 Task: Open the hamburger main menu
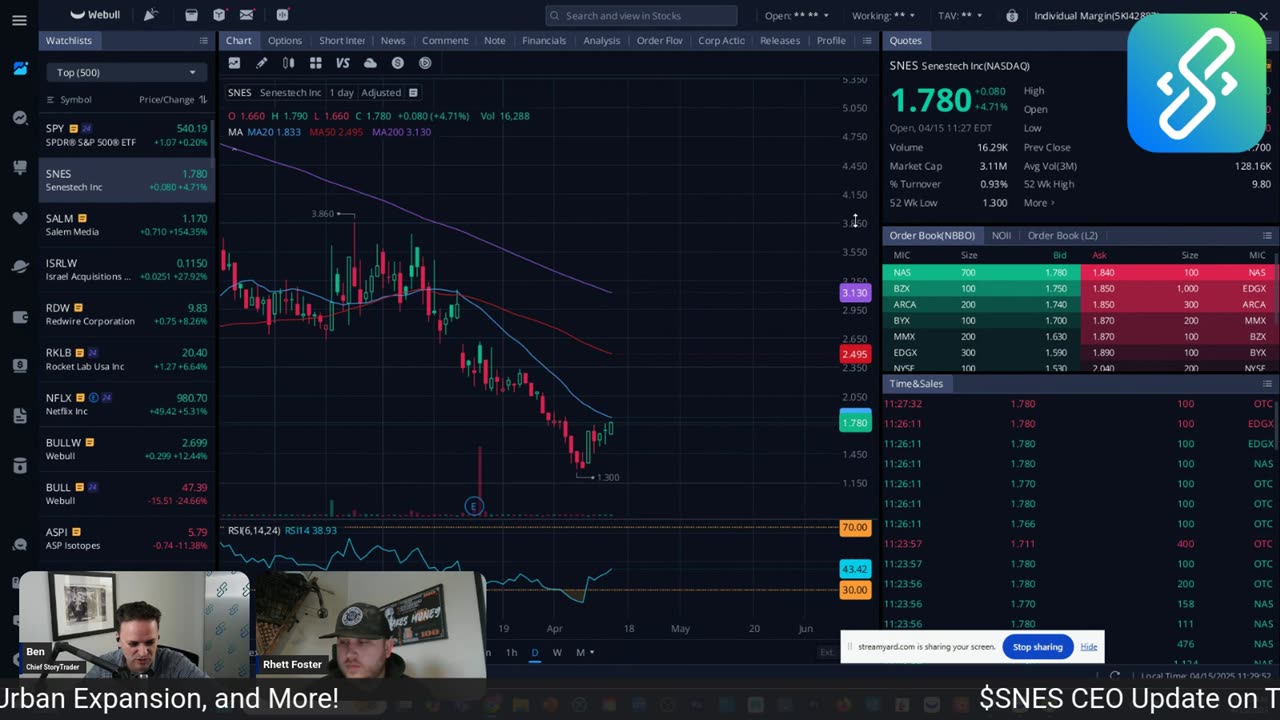point(19,20)
